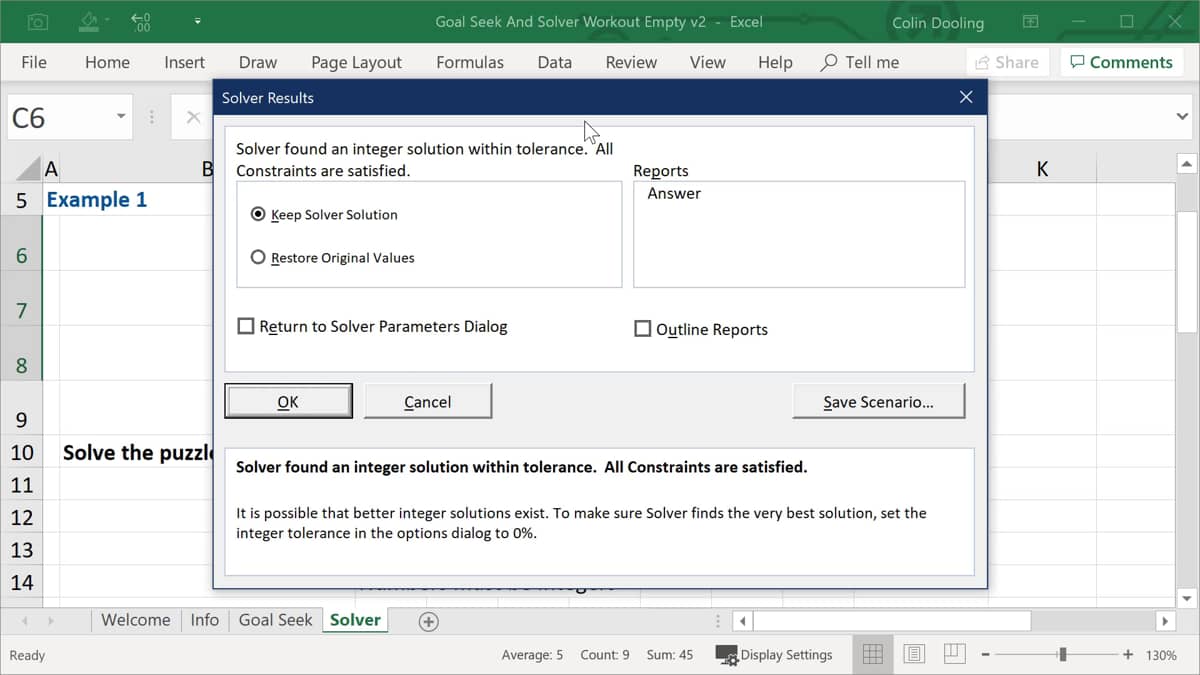The height and width of the screenshot is (675, 1200).
Task: Click the vertical scrollbar down arrow
Action: 1187,598
